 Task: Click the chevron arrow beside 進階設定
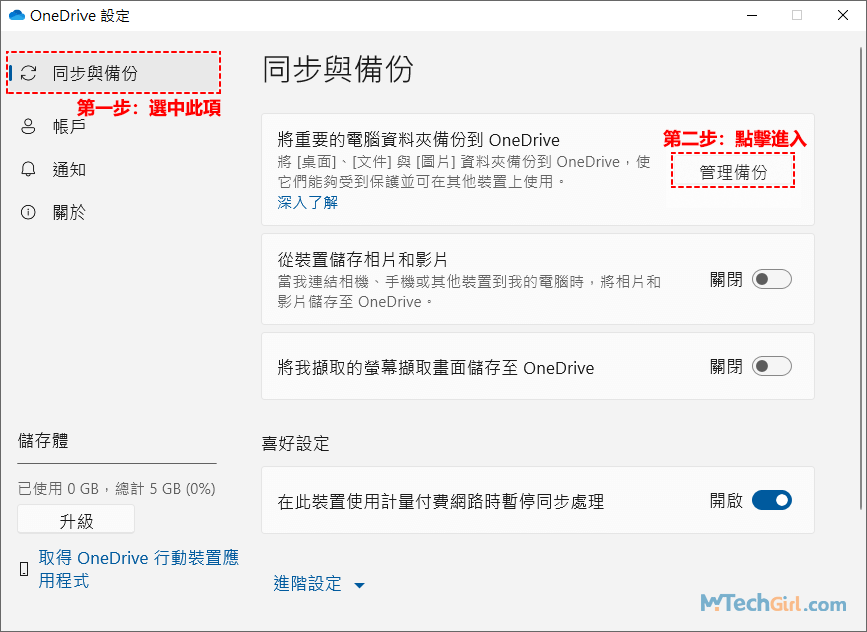(x=359, y=585)
